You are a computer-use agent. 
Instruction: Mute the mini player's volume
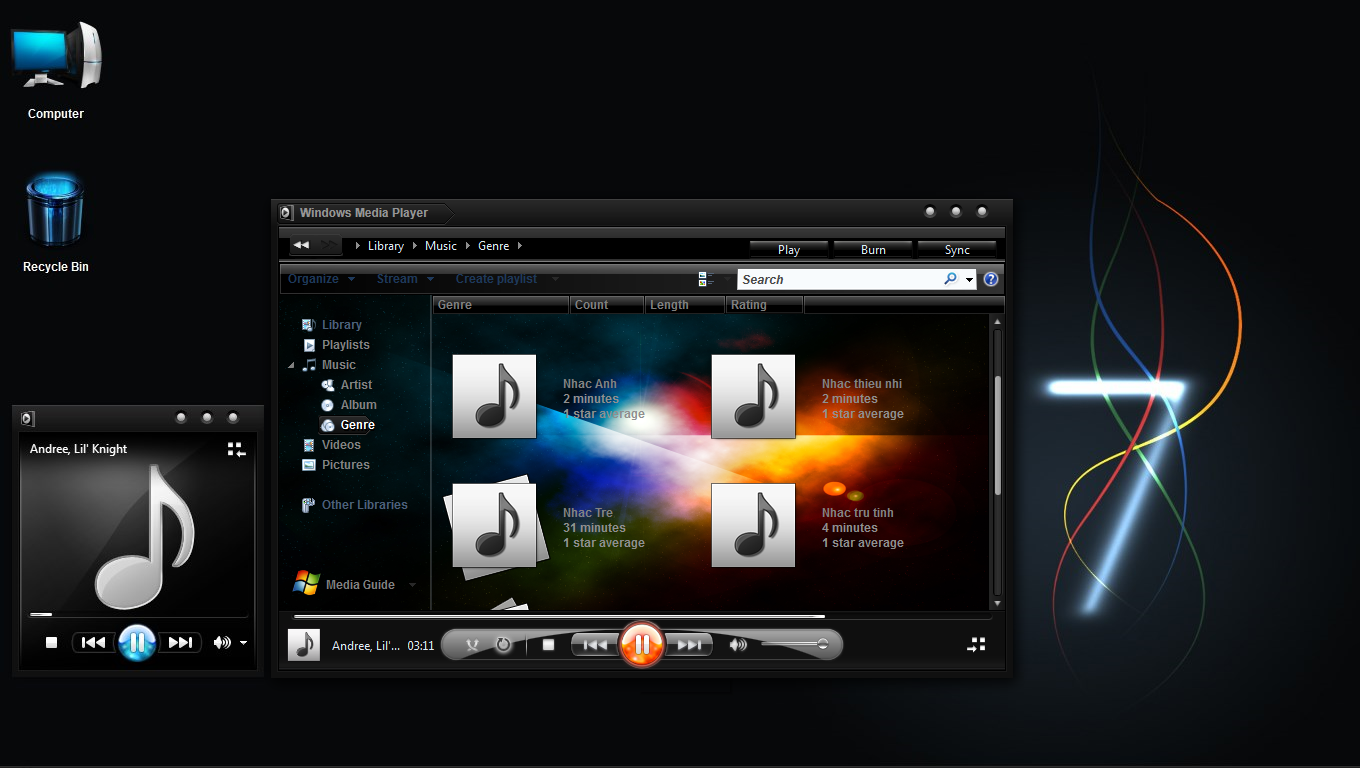222,643
